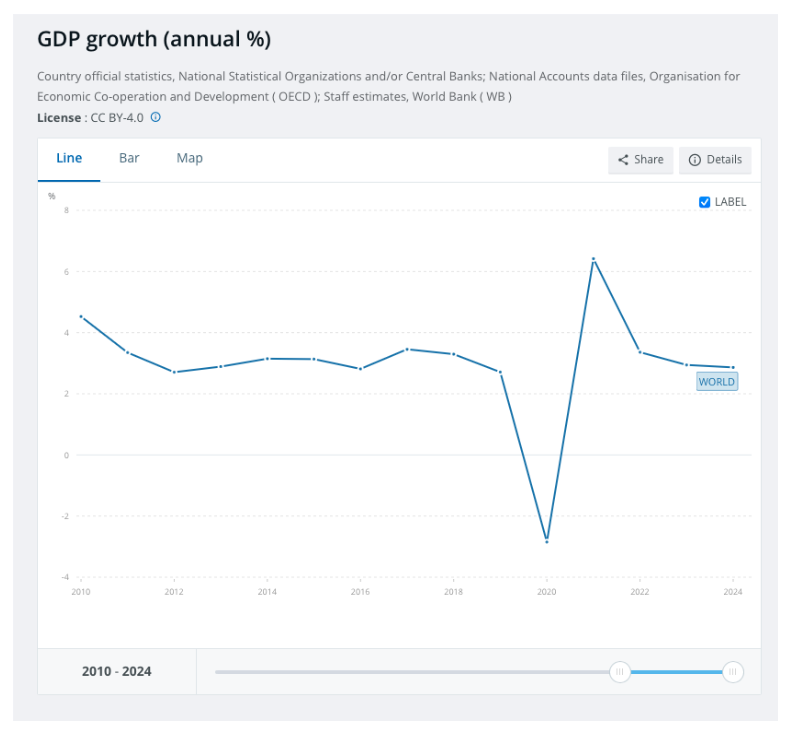Uncheck the LABEL checkbox

pyautogui.click(x=705, y=202)
